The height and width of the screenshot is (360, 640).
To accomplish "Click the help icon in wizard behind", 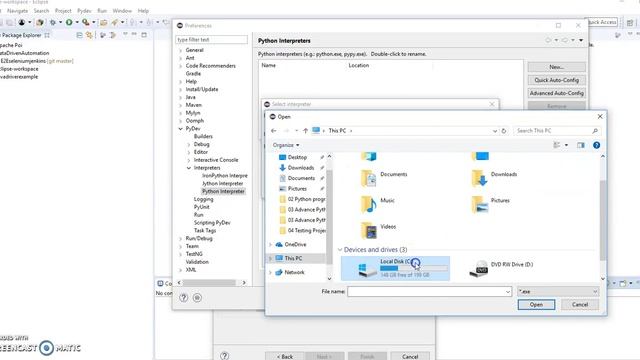I will coord(224,356).
